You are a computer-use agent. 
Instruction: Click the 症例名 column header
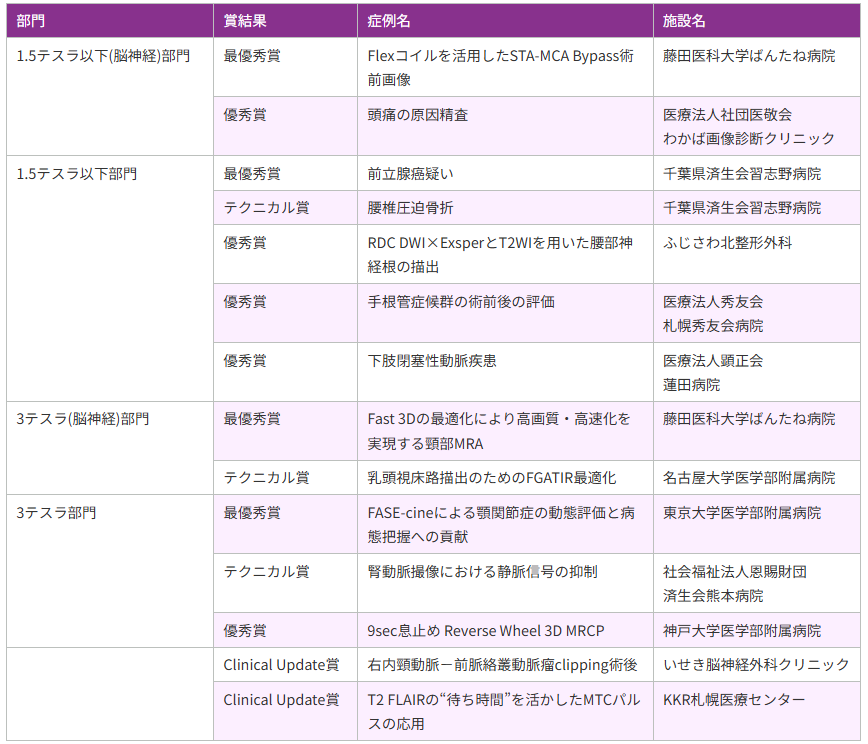click(389, 21)
